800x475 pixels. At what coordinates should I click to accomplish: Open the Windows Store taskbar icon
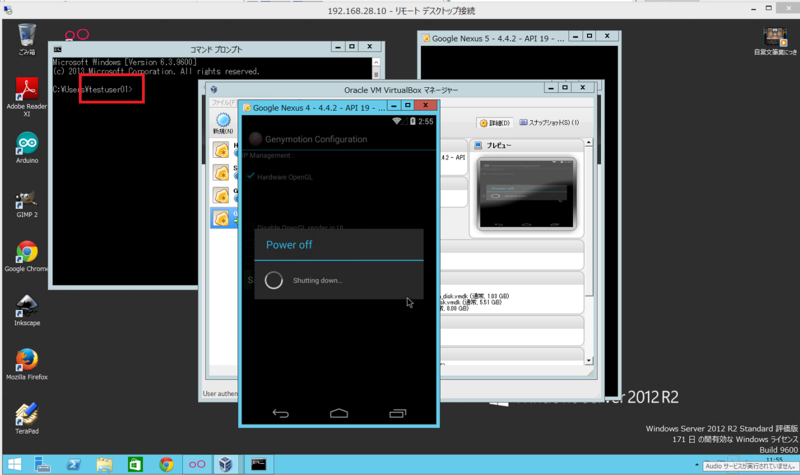(x=135, y=464)
